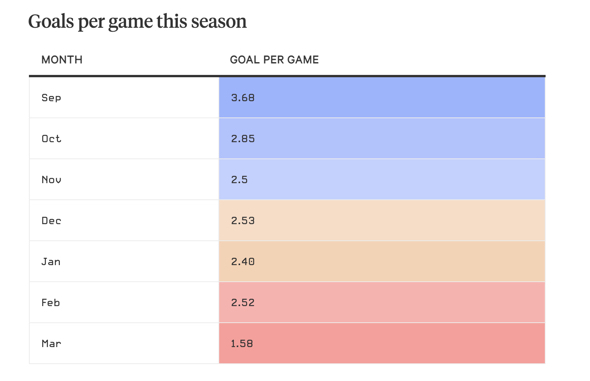Click the GOAL PER GAME column header

[274, 60]
